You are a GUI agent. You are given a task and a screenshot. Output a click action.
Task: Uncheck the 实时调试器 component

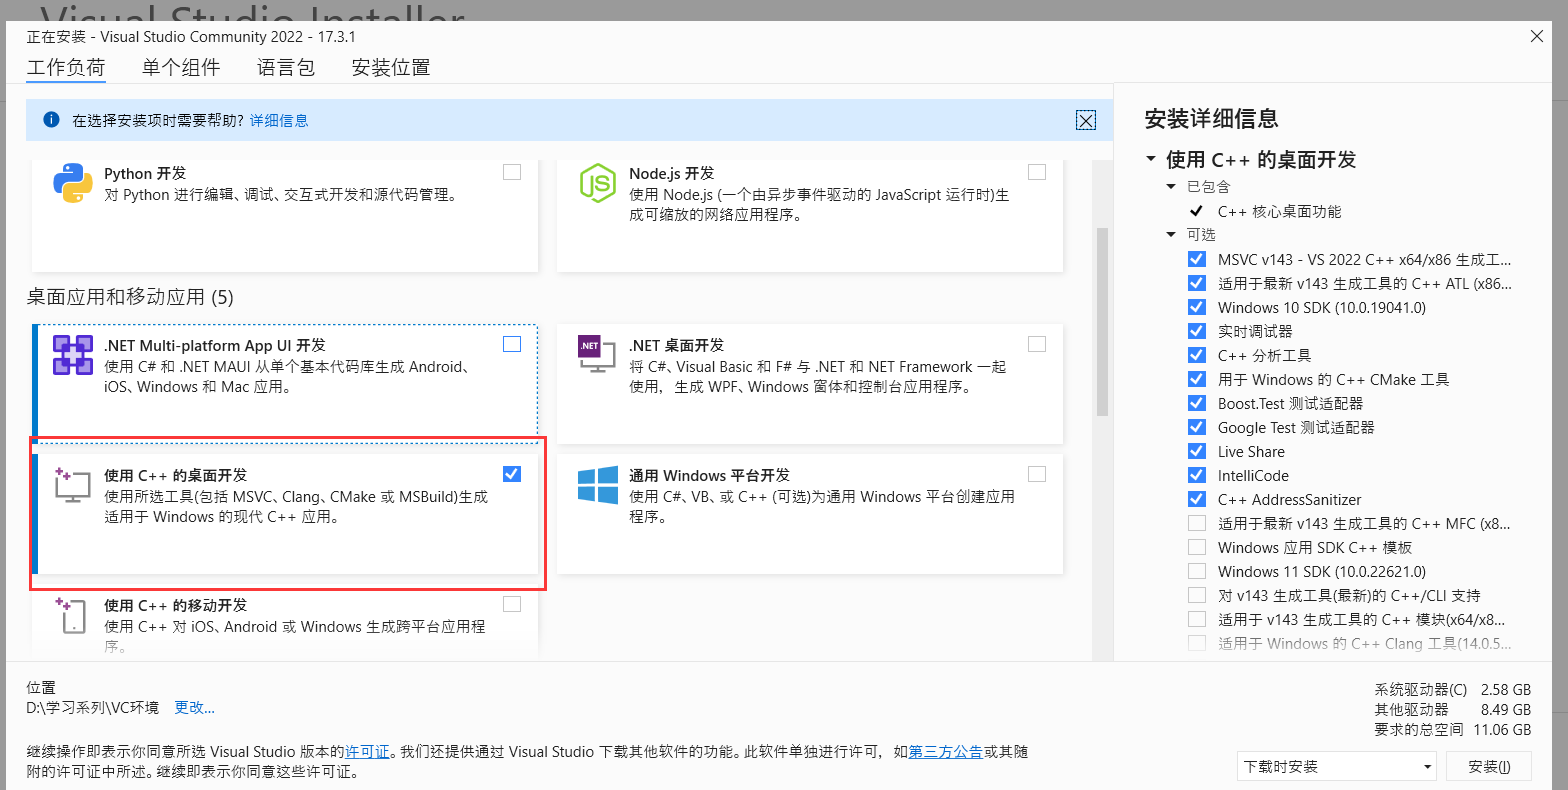pos(1197,331)
